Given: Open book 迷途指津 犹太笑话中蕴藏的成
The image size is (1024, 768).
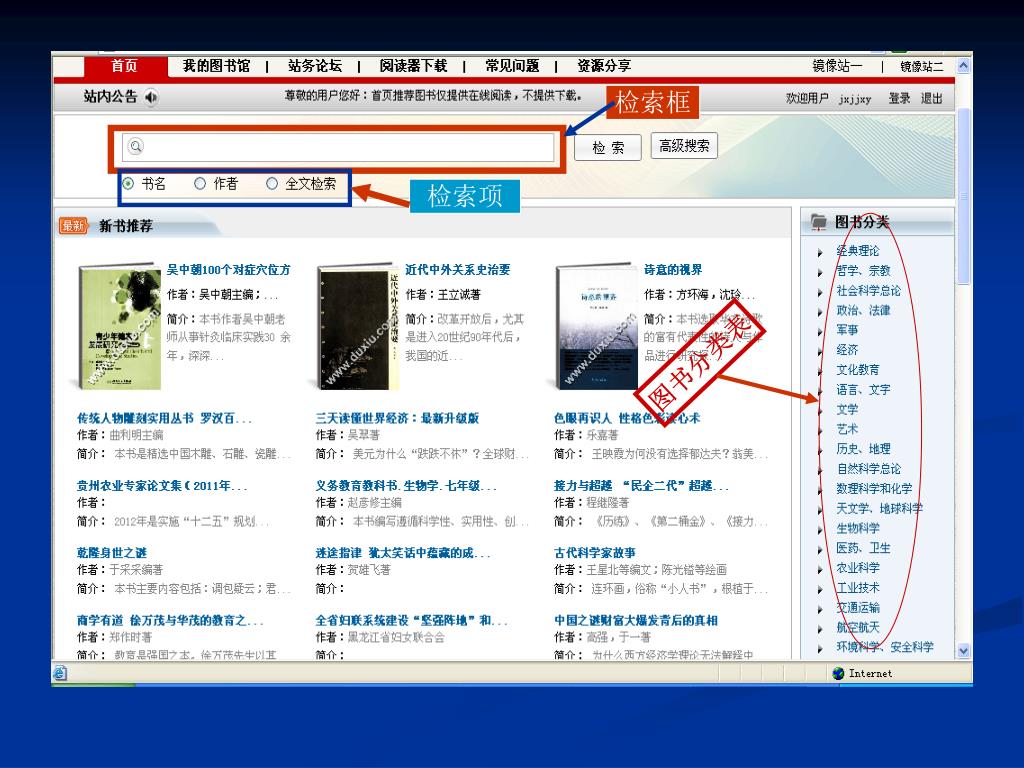Looking at the screenshot, I should point(403,553).
